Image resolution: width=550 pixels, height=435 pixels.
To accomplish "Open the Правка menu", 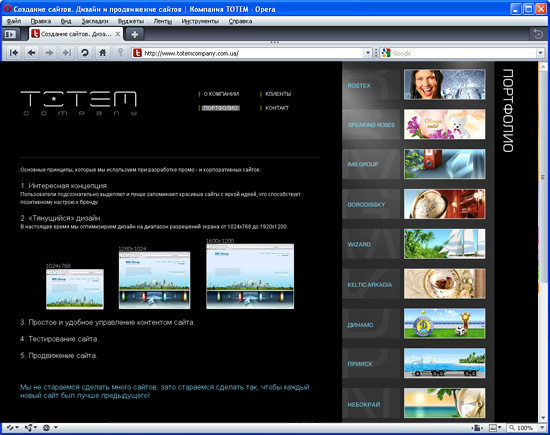I will coord(41,21).
